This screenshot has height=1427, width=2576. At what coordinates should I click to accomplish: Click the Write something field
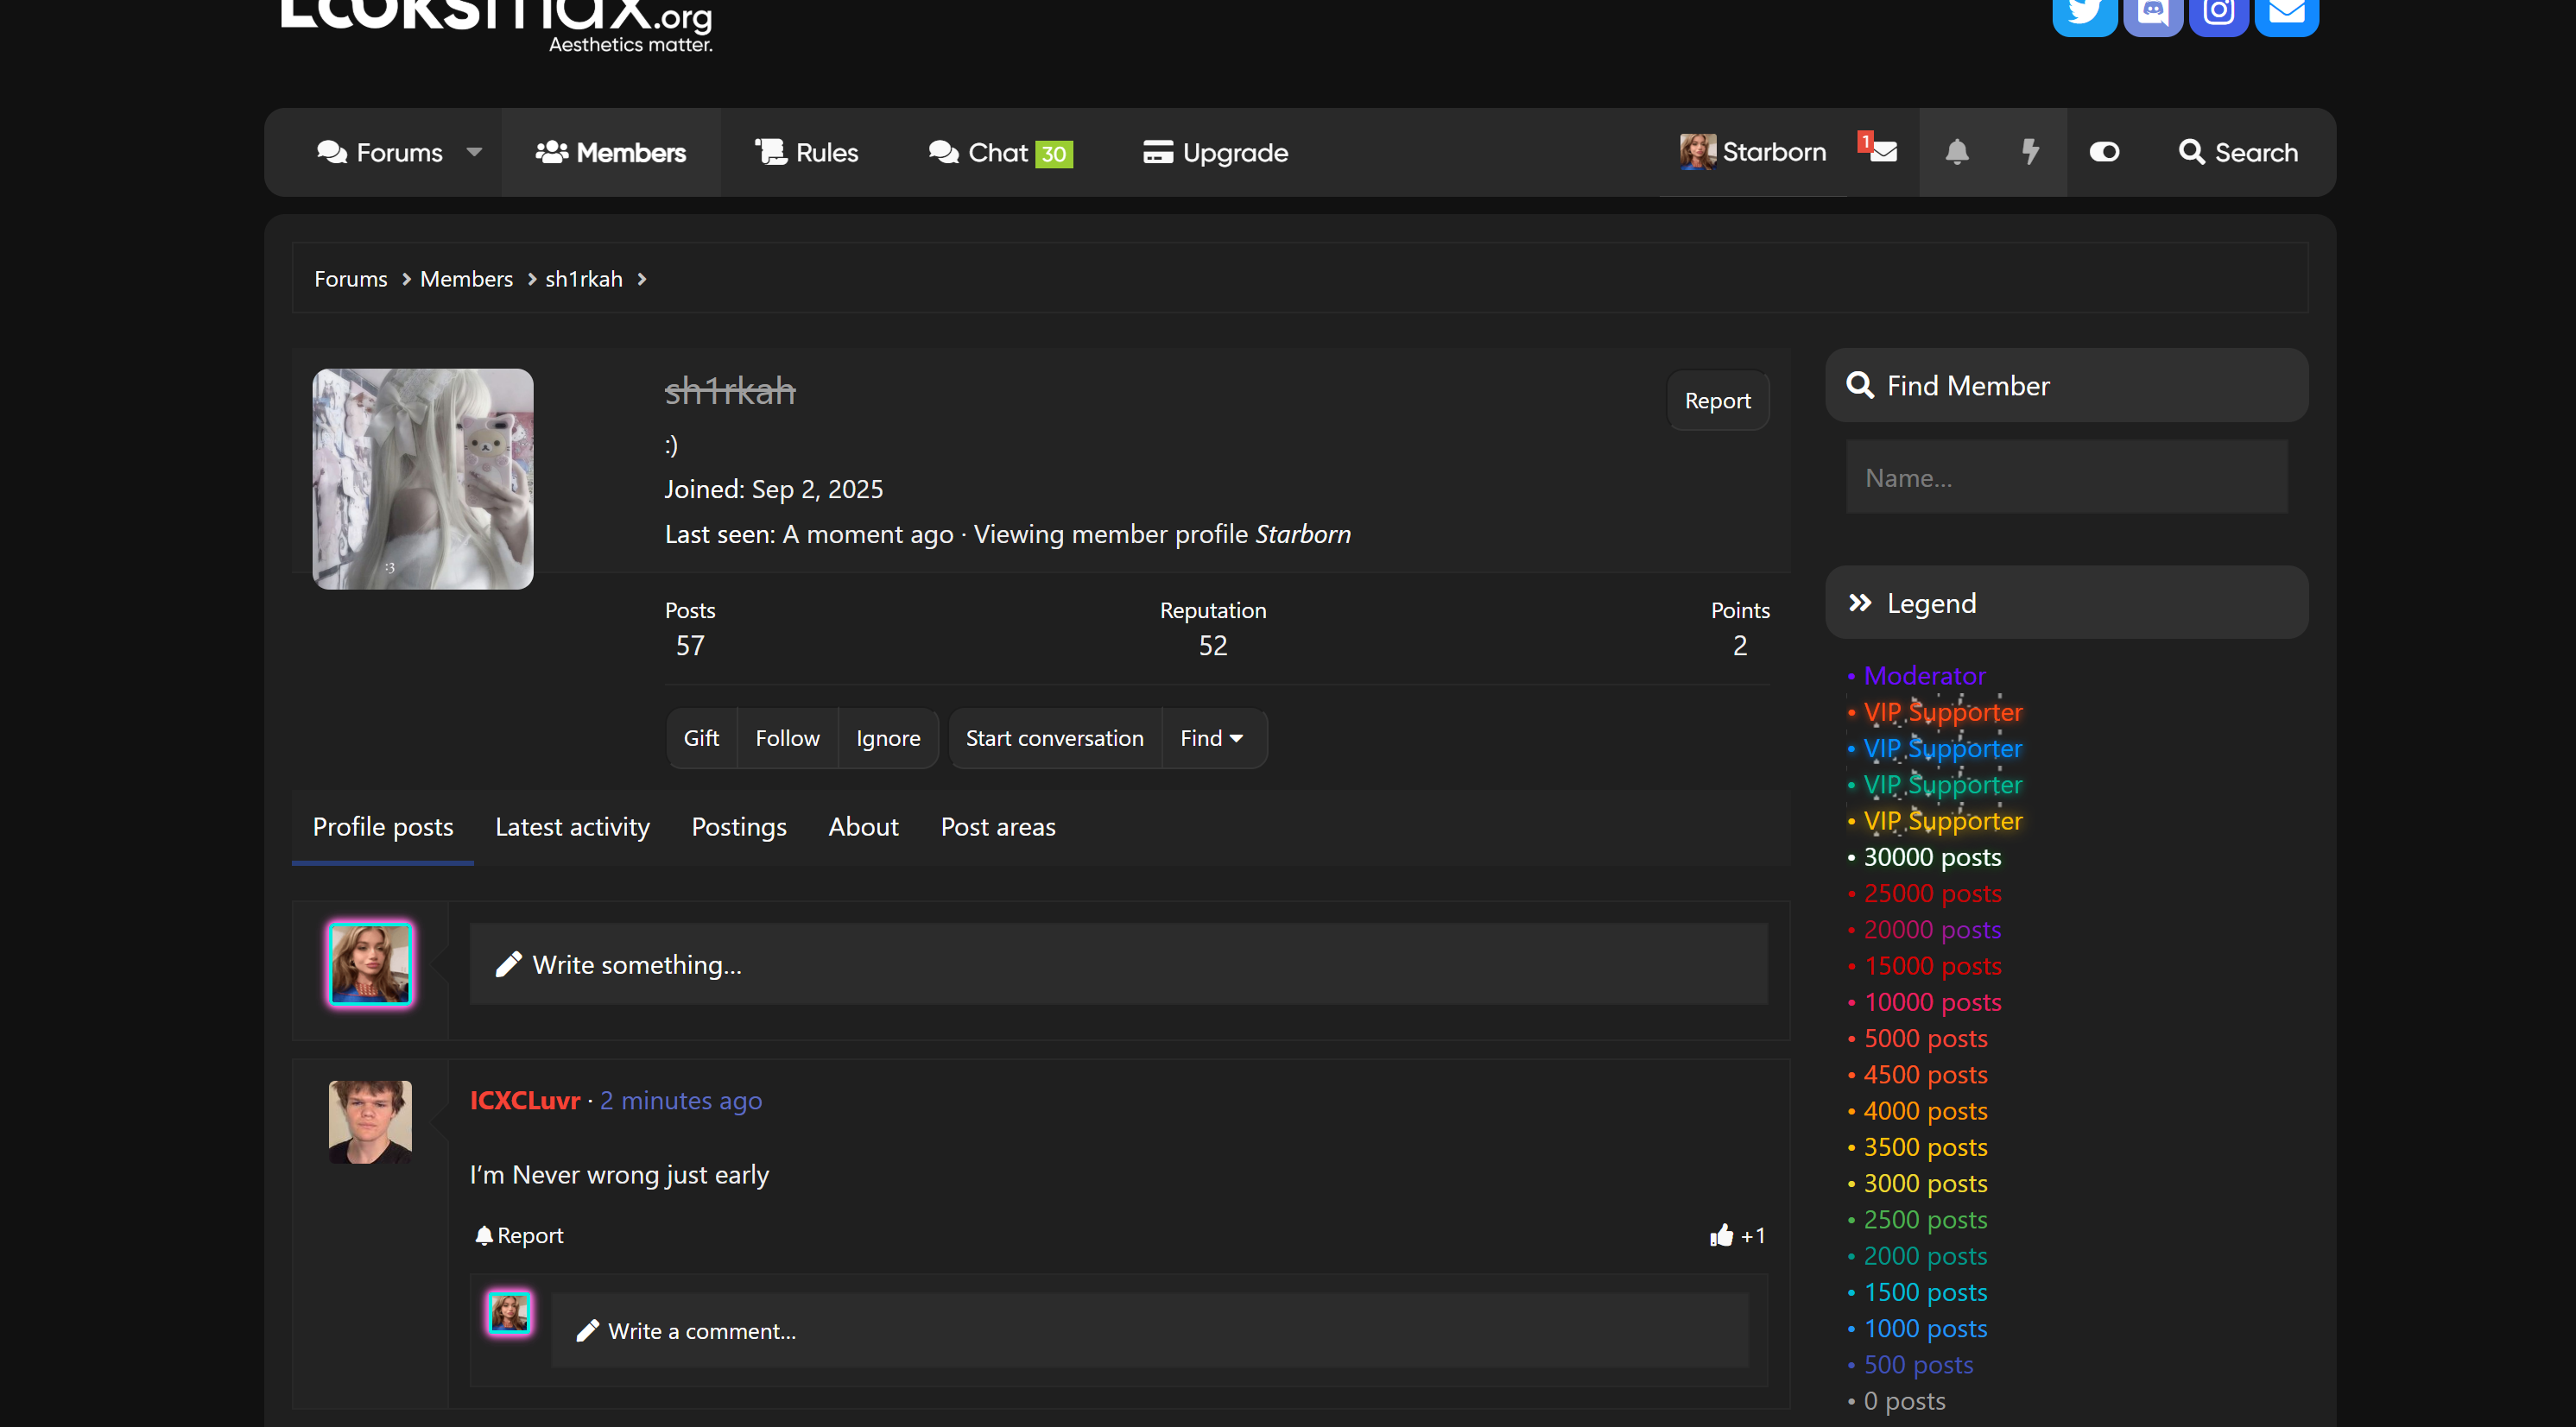pyautogui.click(x=1118, y=964)
